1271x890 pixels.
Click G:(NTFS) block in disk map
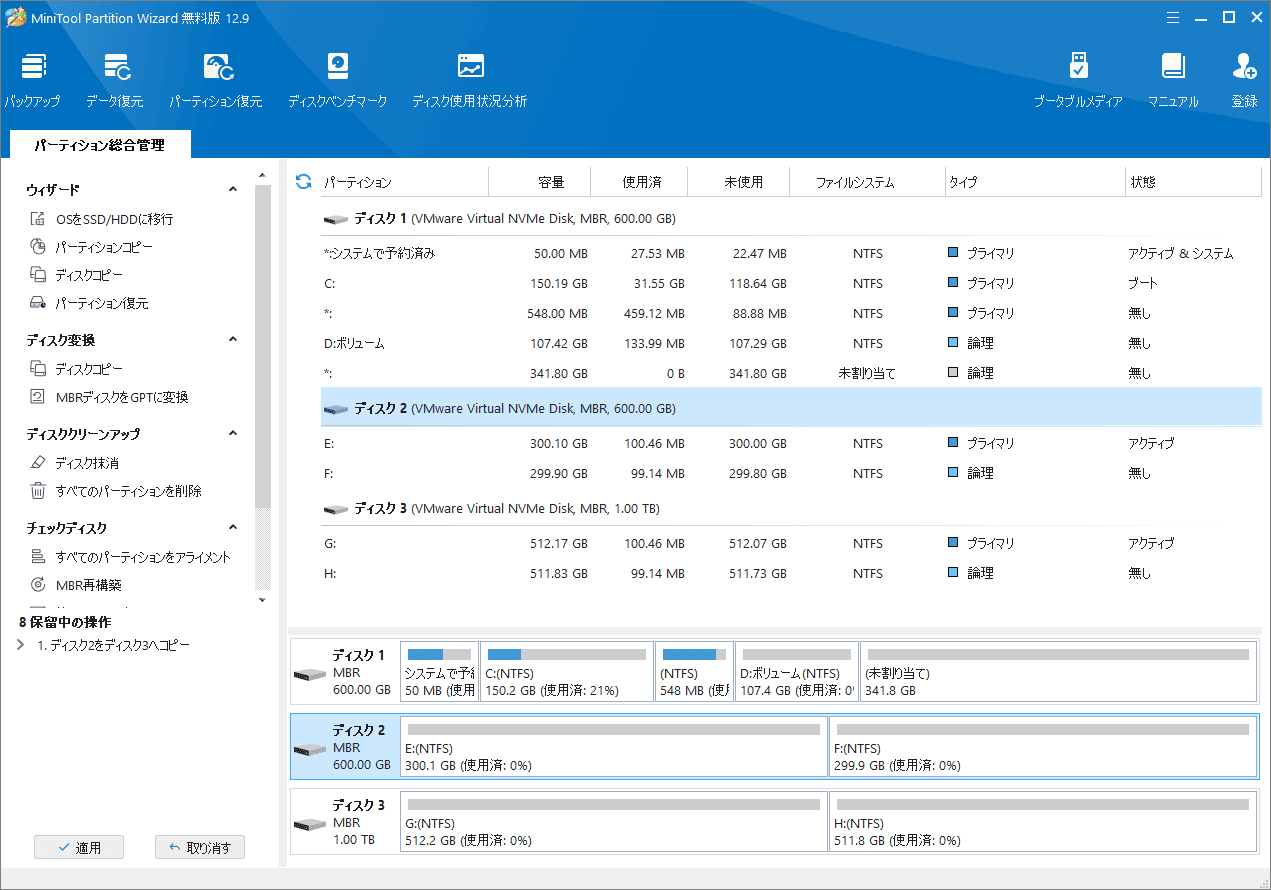(614, 822)
